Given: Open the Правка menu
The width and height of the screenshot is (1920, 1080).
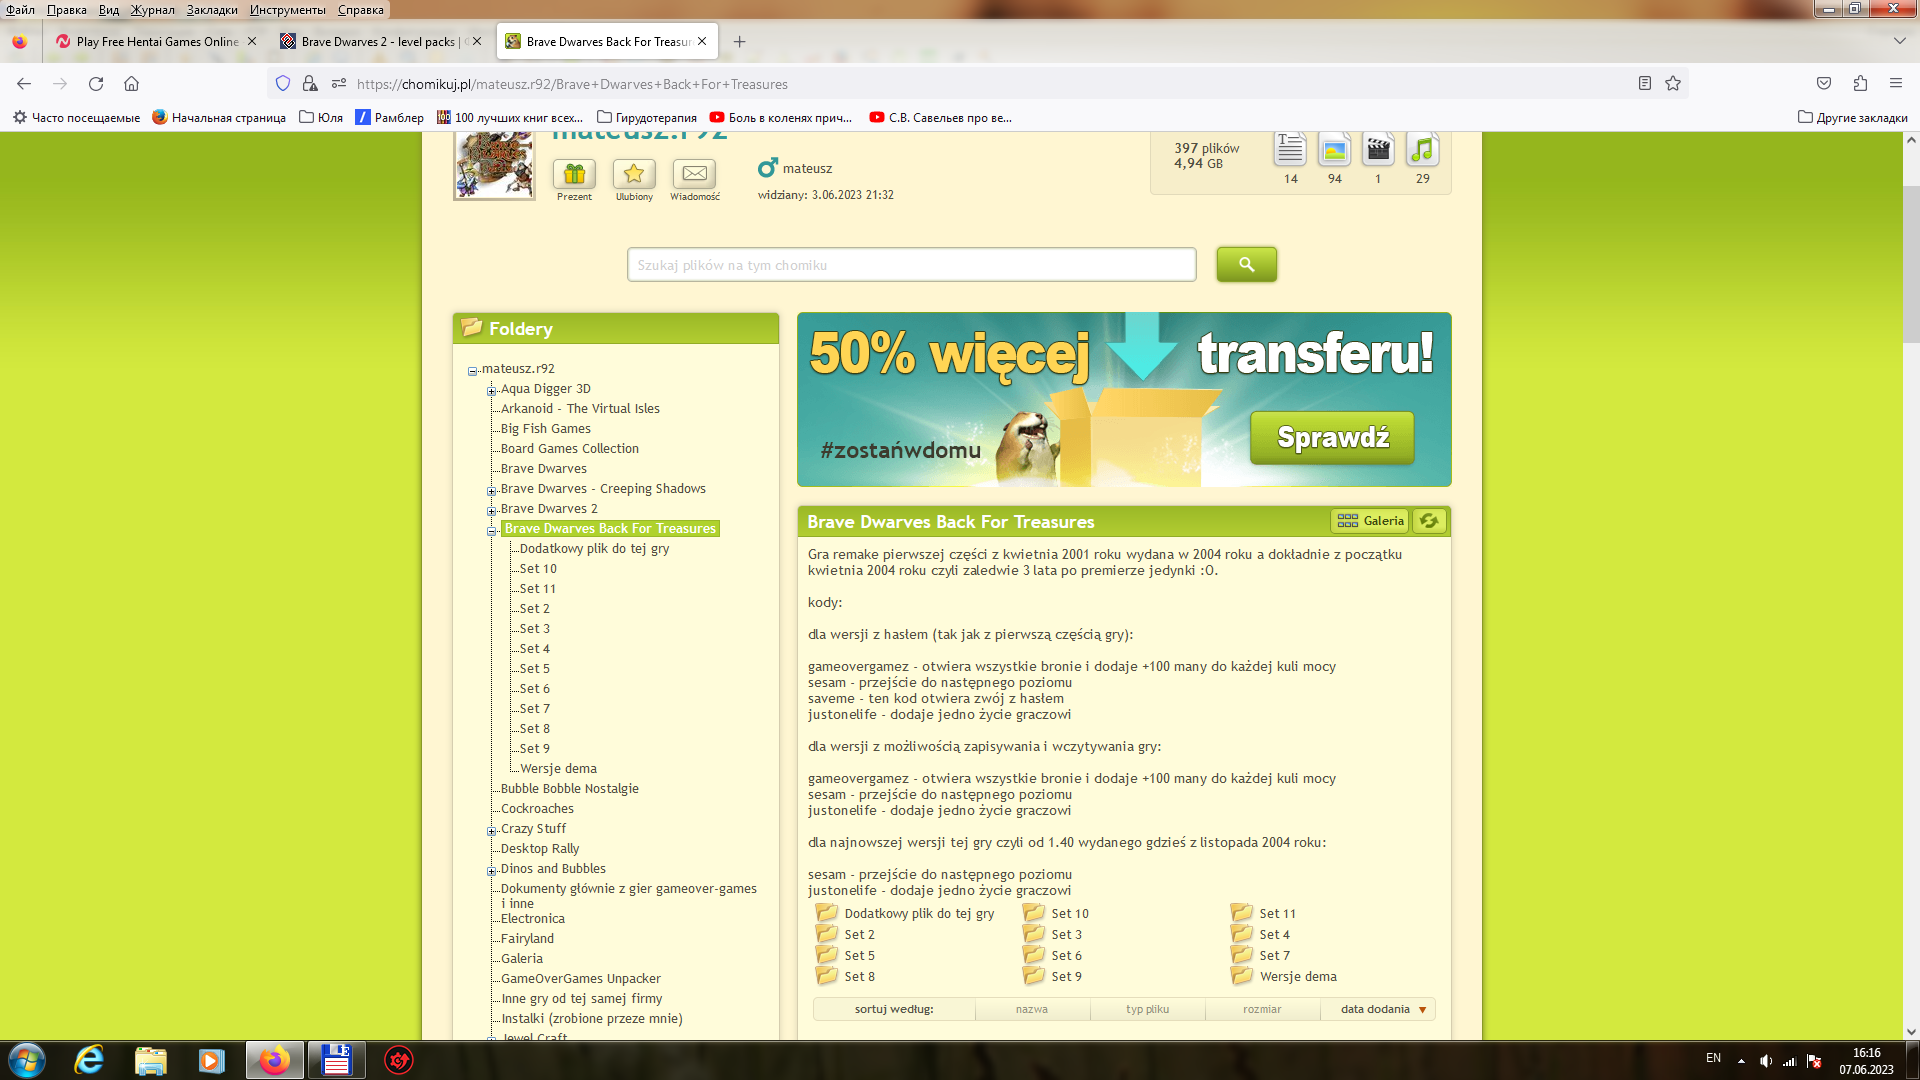Looking at the screenshot, I should 67,10.
